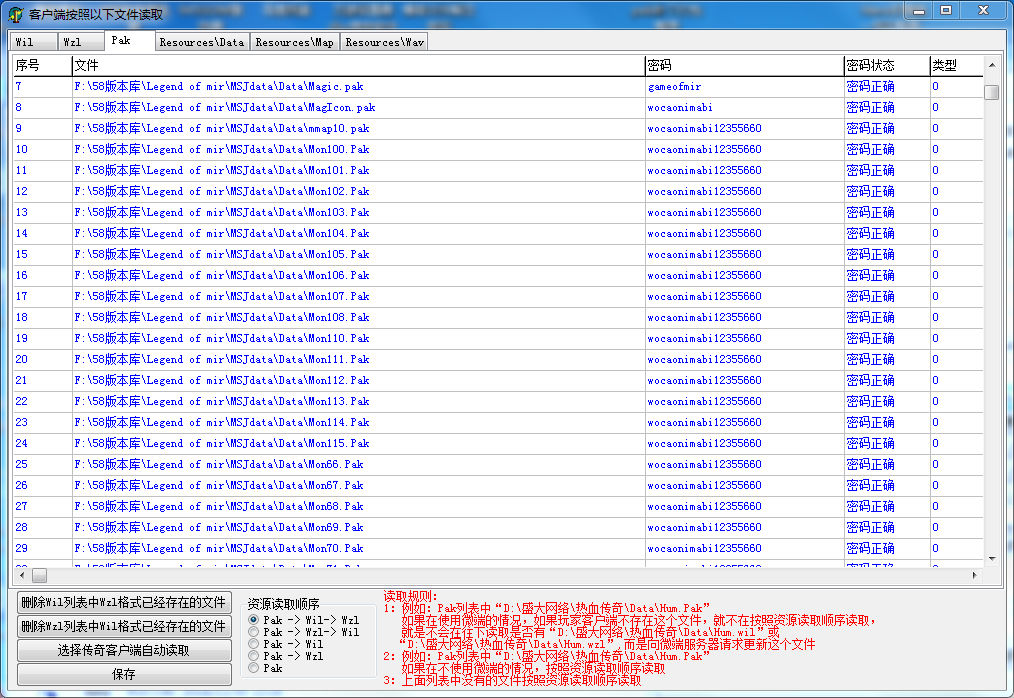
Task: Select the Magic.pak file row
Action: [498, 86]
